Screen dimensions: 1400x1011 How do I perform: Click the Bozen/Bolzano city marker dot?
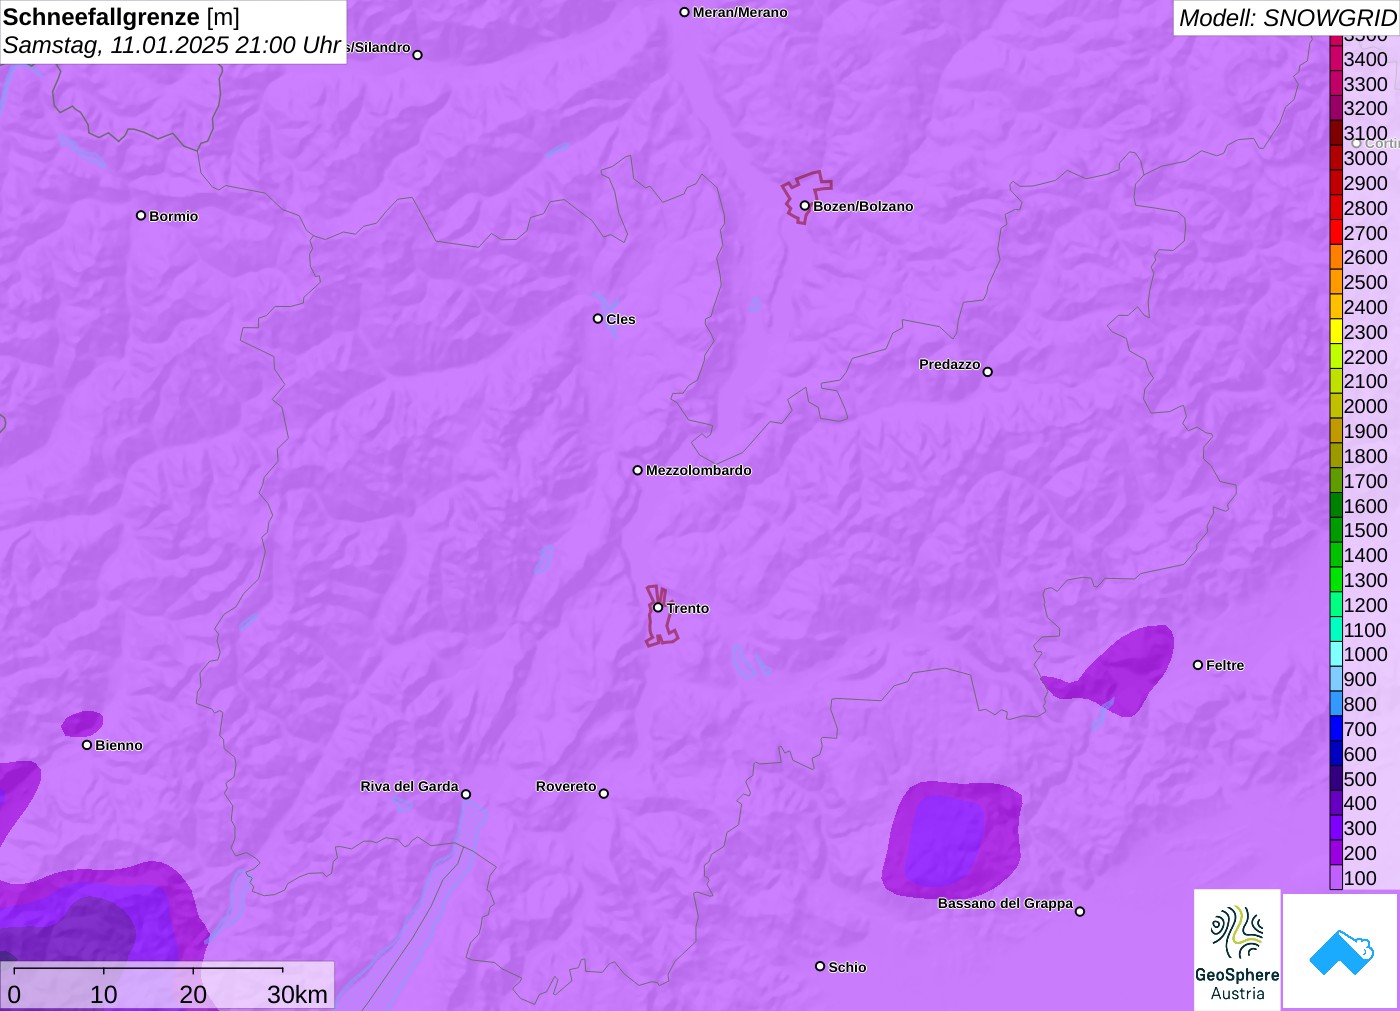click(804, 206)
